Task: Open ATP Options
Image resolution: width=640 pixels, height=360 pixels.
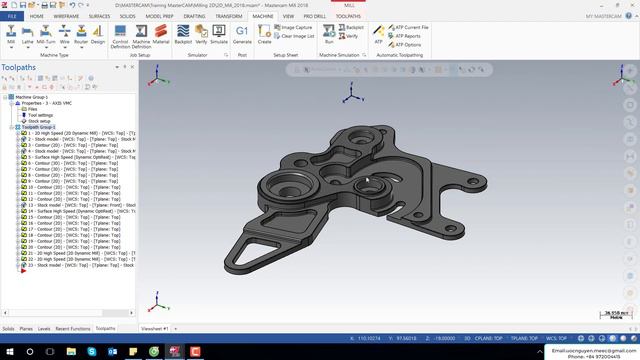Action: tap(404, 44)
